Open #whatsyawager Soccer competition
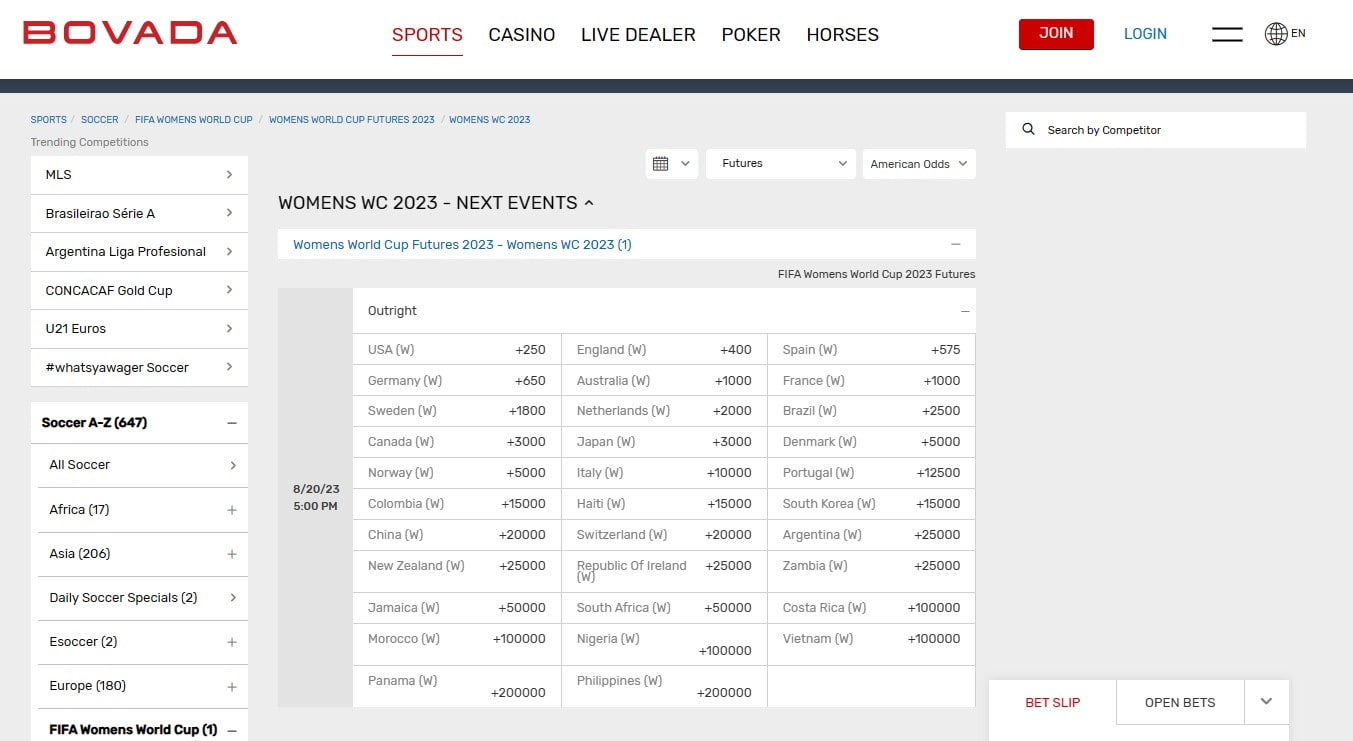 pos(139,367)
